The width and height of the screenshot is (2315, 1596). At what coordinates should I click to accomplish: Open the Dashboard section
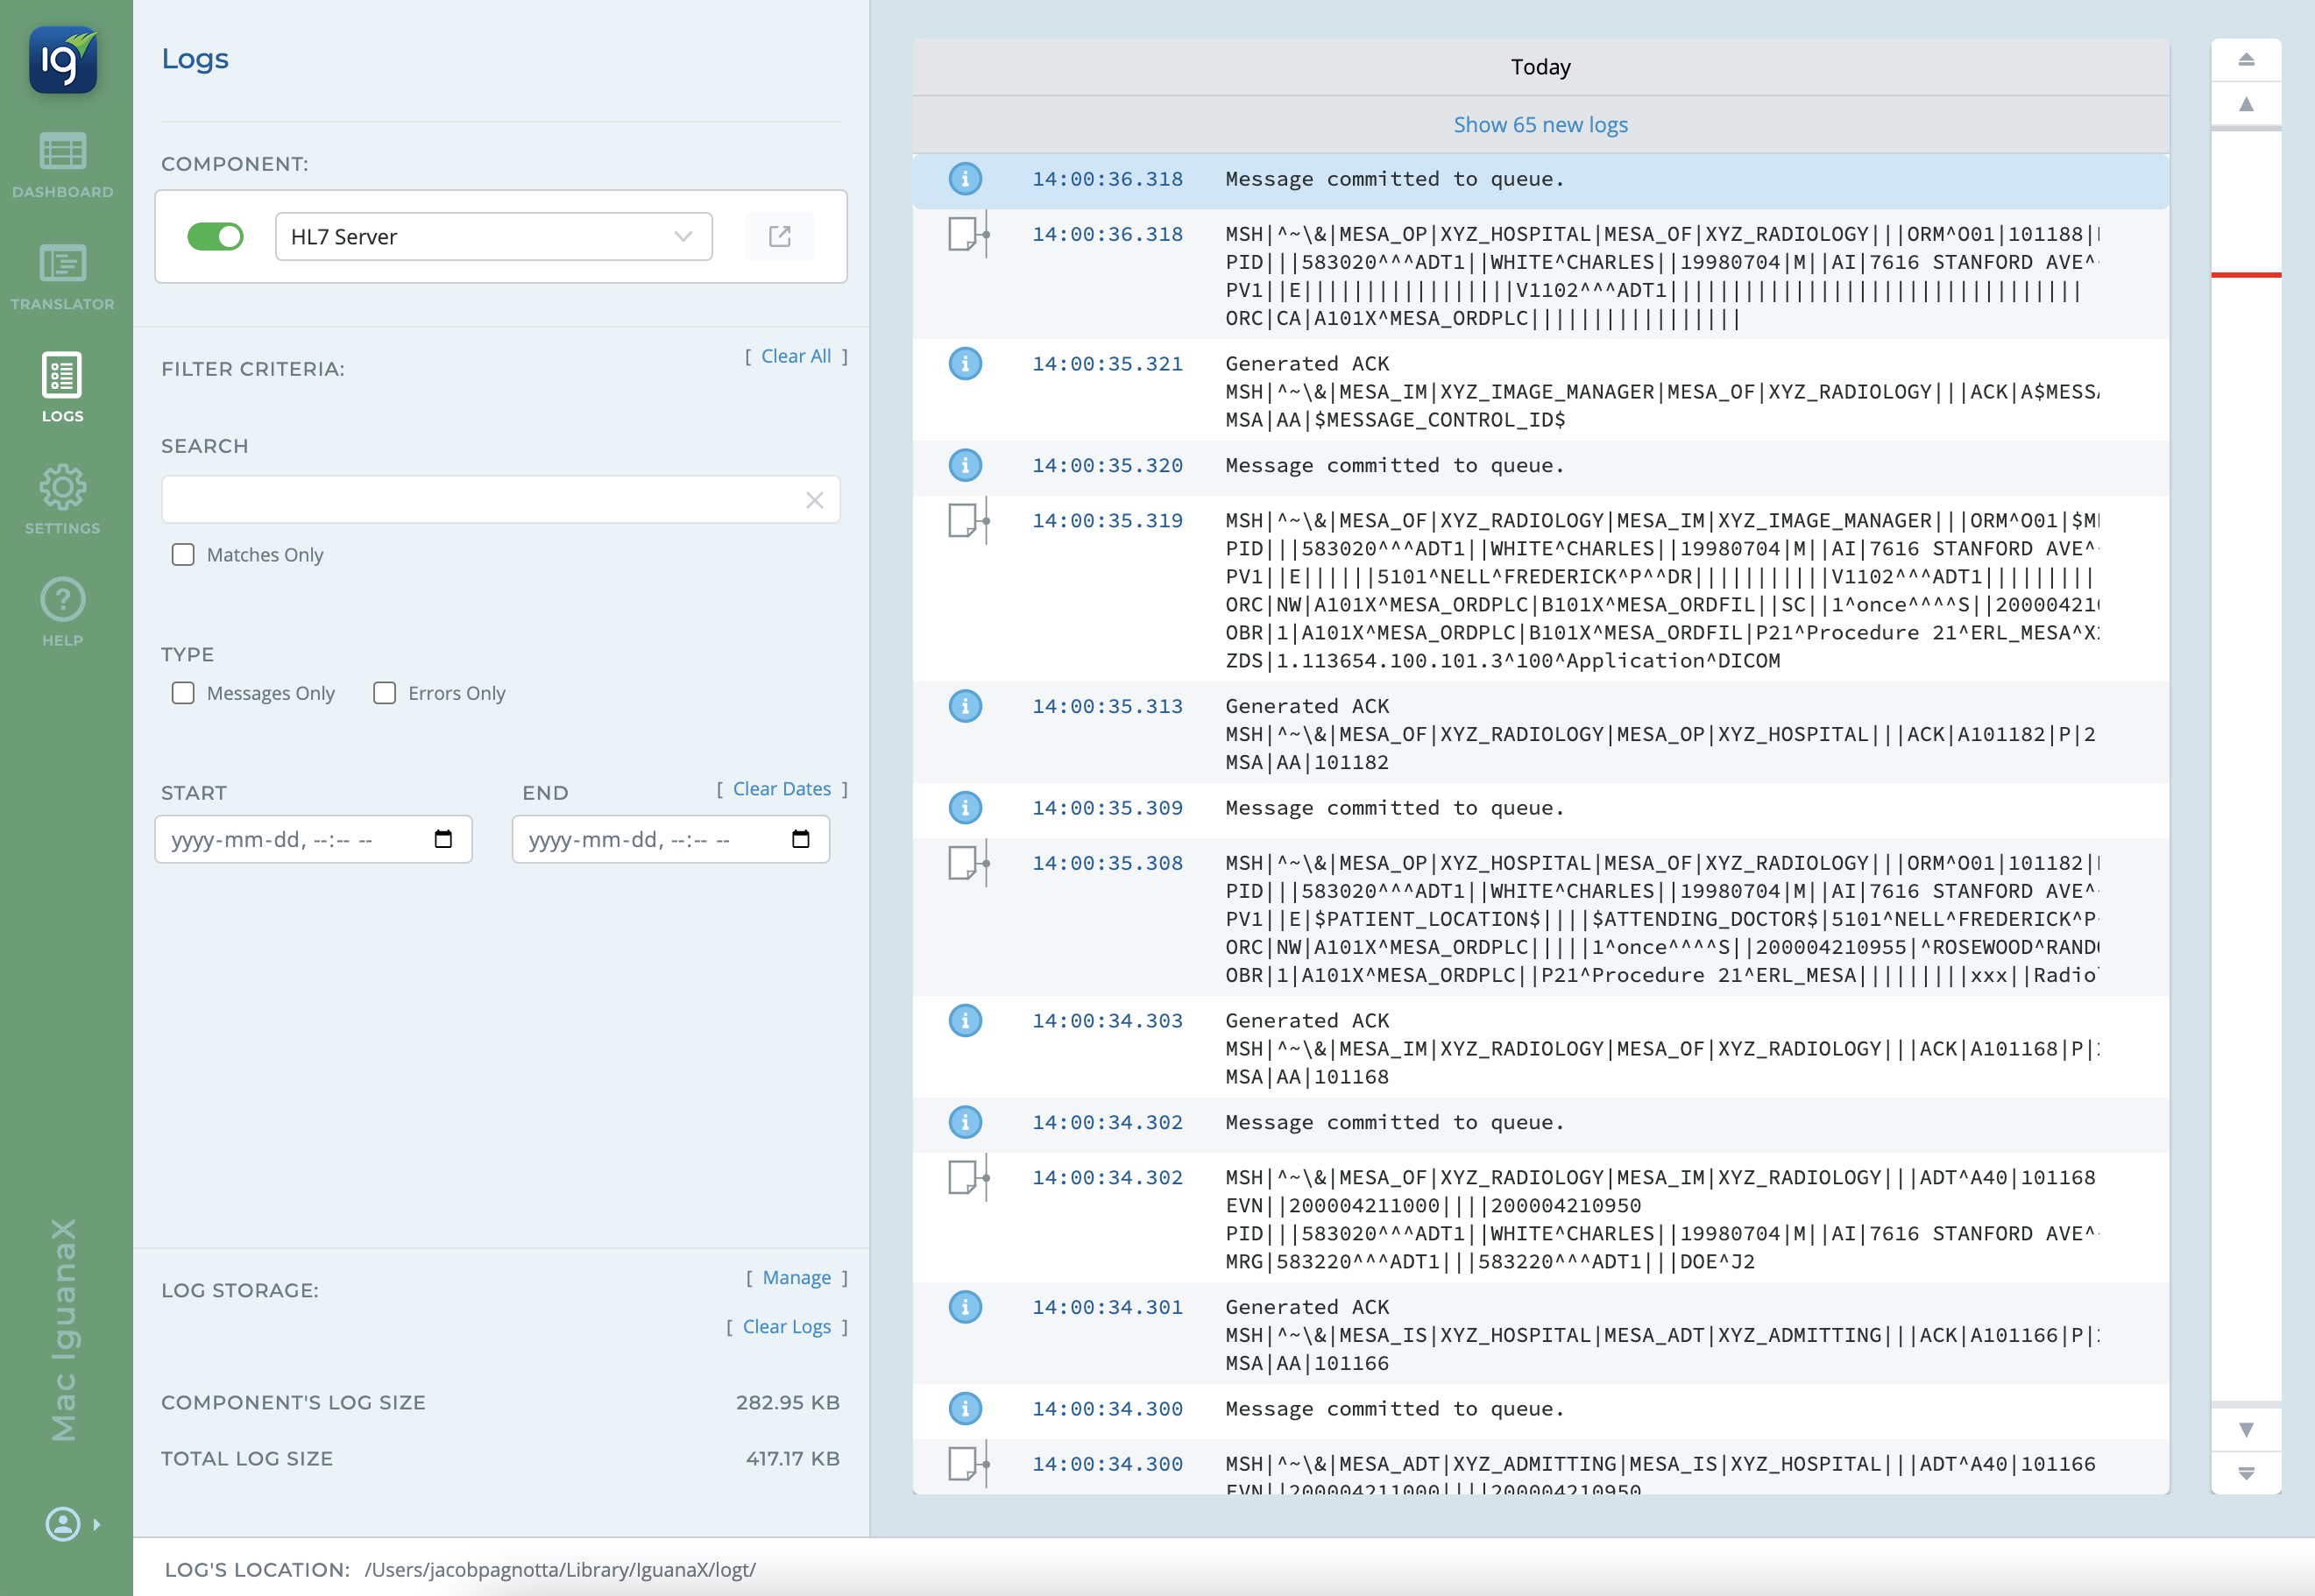point(63,165)
